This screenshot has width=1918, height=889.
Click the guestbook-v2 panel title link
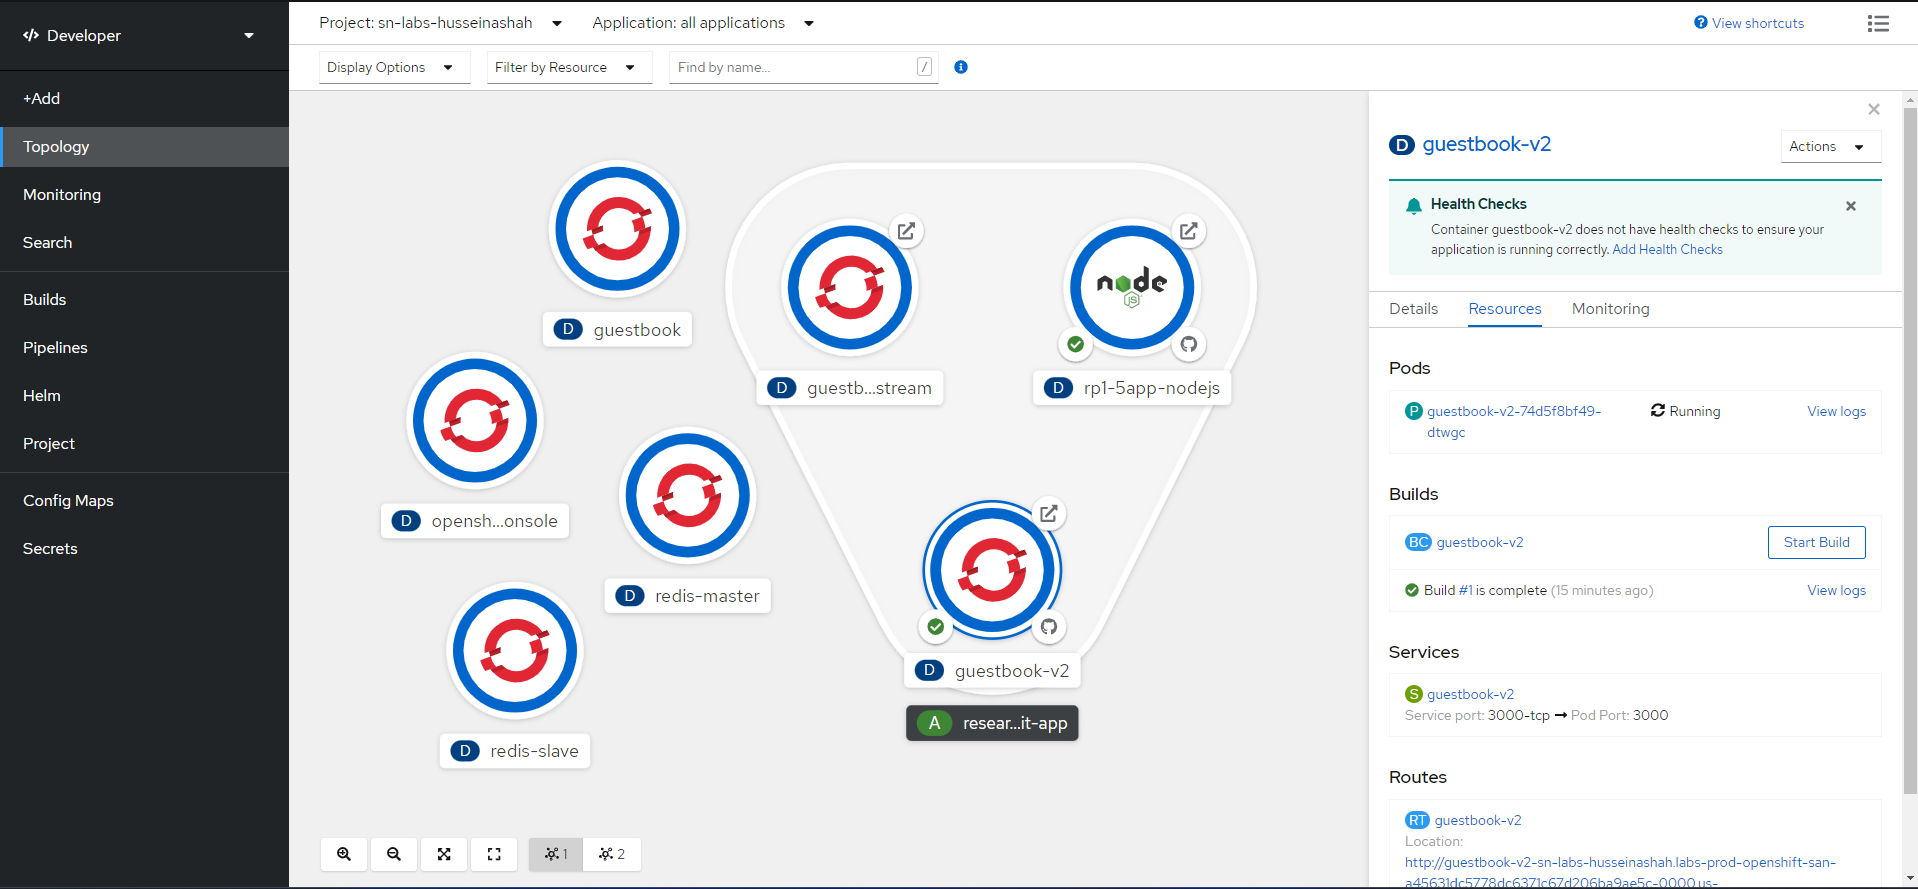tap(1486, 144)
